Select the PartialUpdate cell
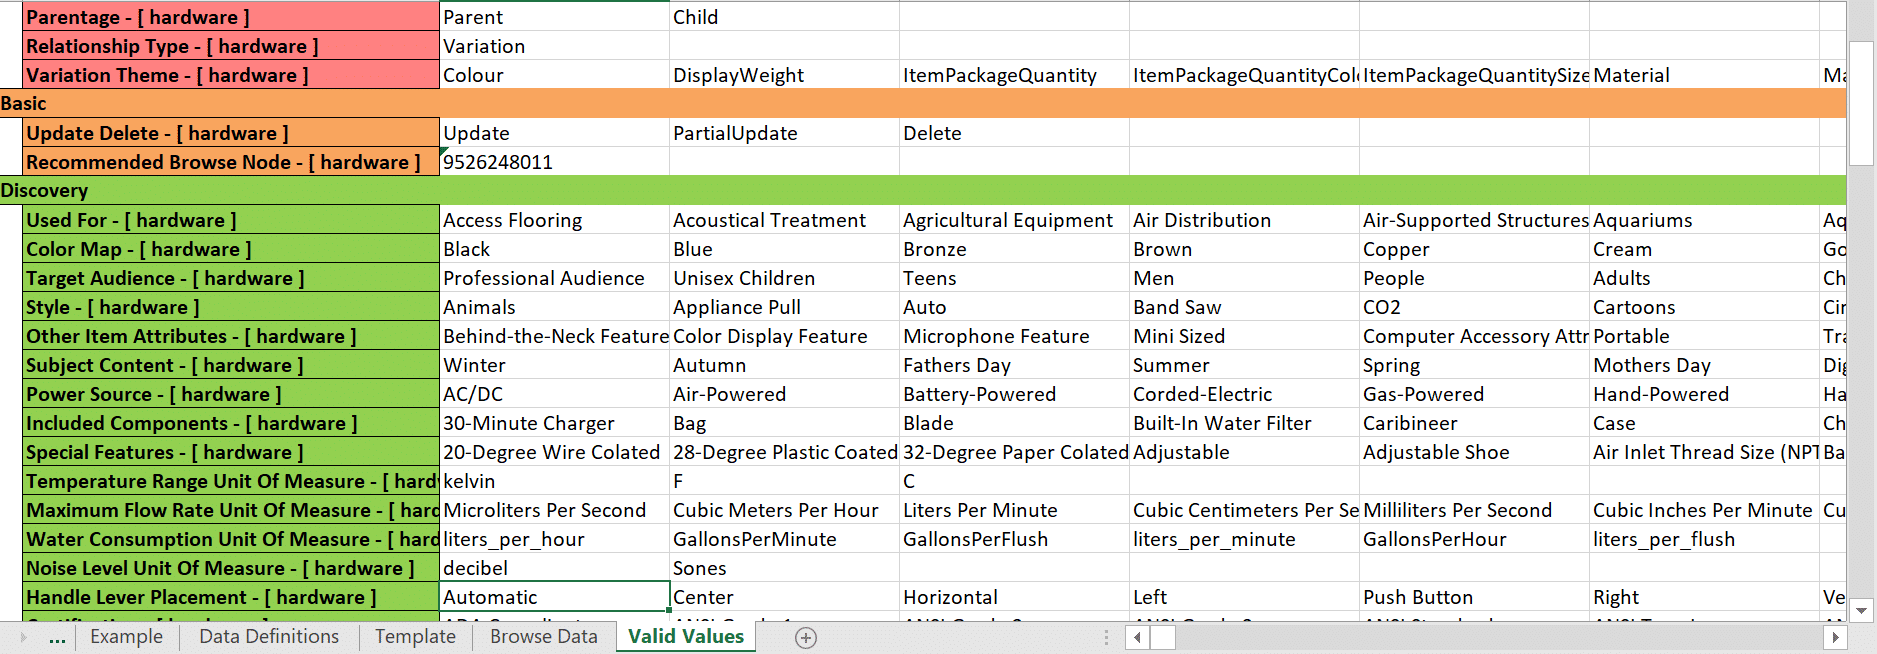Viewport: 1877px width, 654px height. coord(784,133)
